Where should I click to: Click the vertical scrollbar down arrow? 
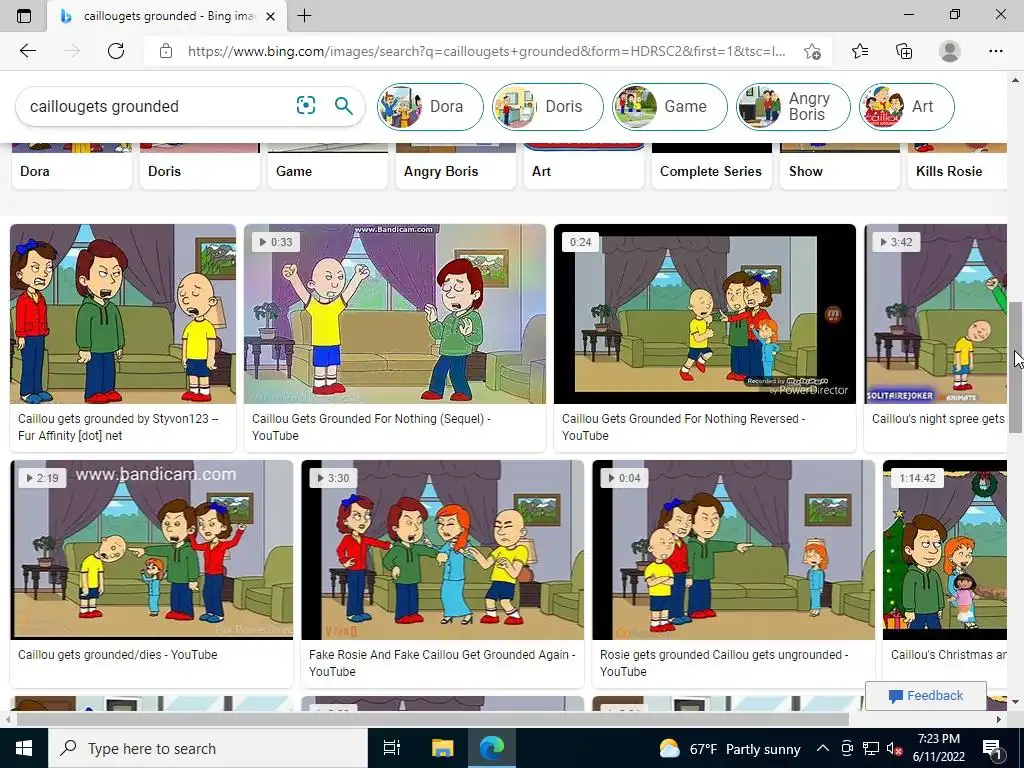coord(1016,702)
